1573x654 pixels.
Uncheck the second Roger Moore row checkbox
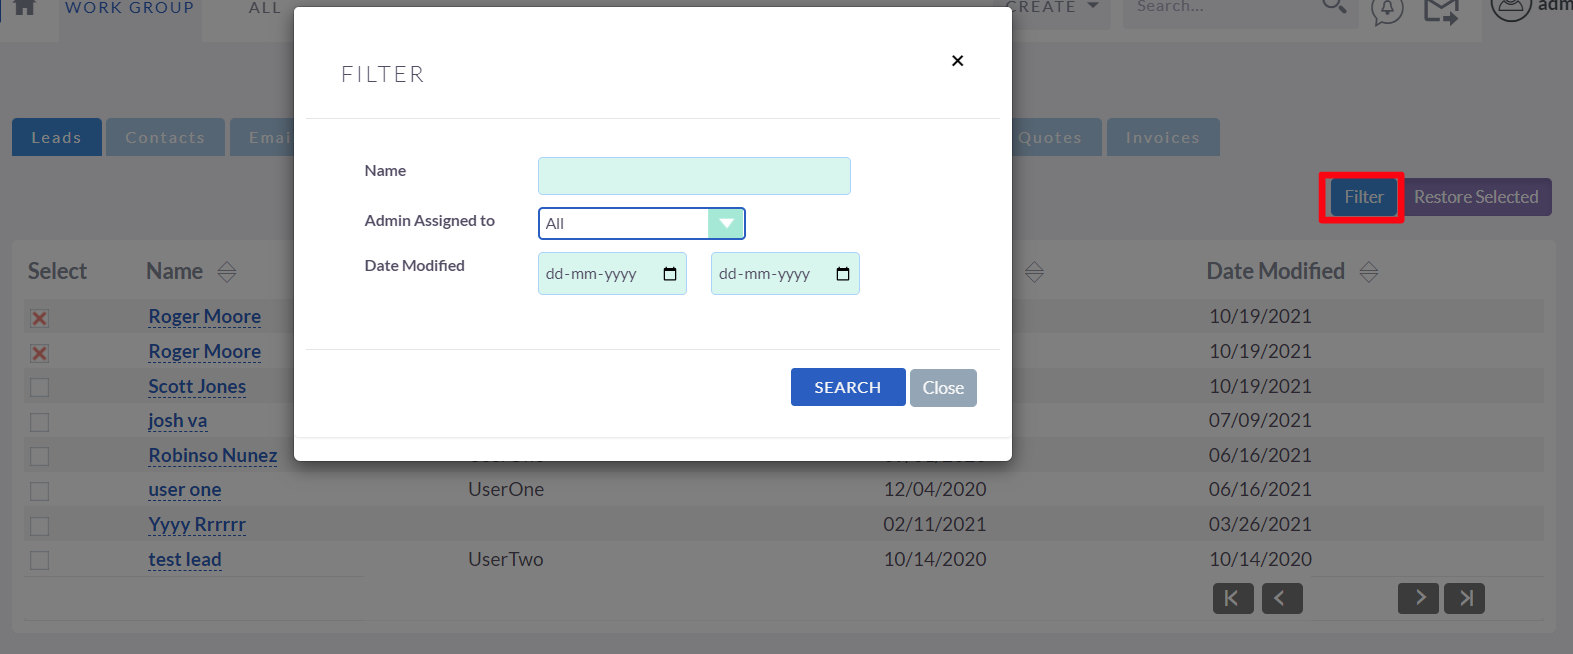tap(39, 353)
